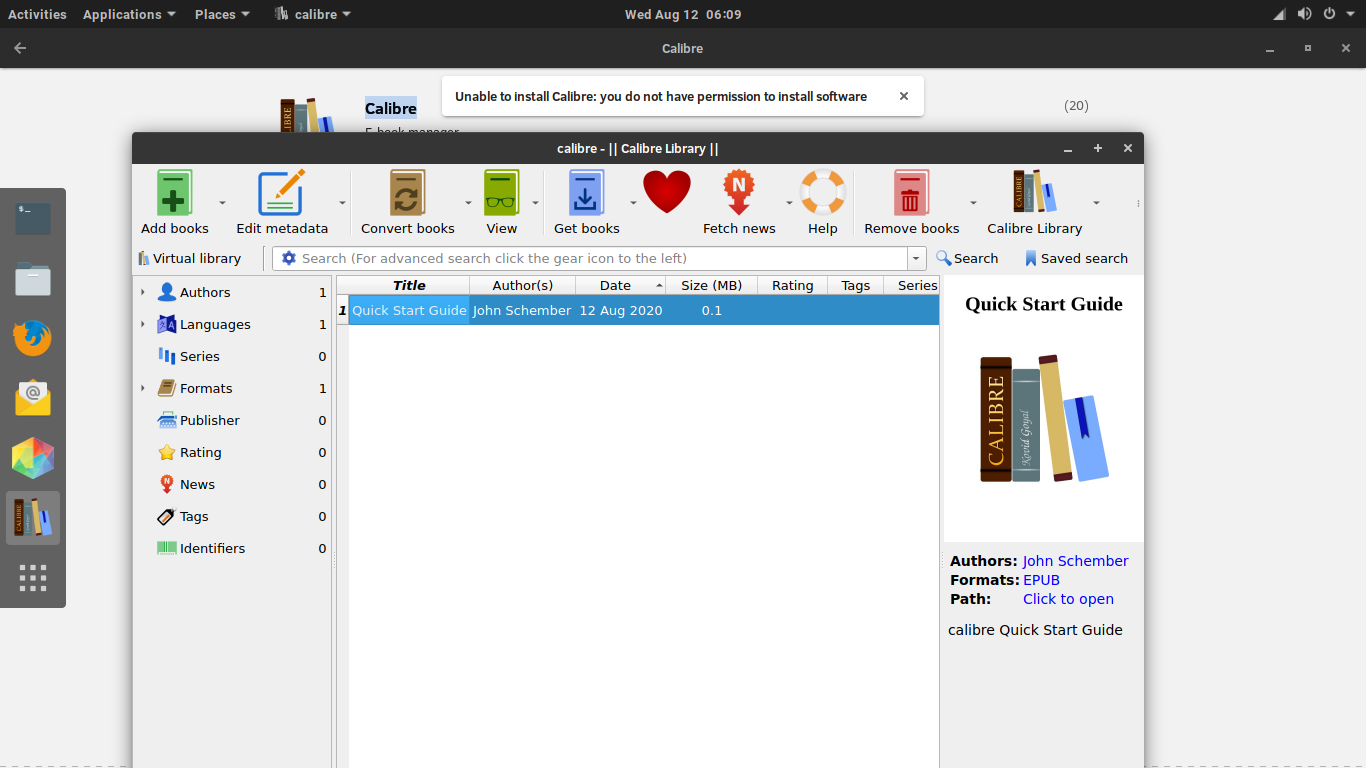Dismiss the unable to install notification

(904, 96)
